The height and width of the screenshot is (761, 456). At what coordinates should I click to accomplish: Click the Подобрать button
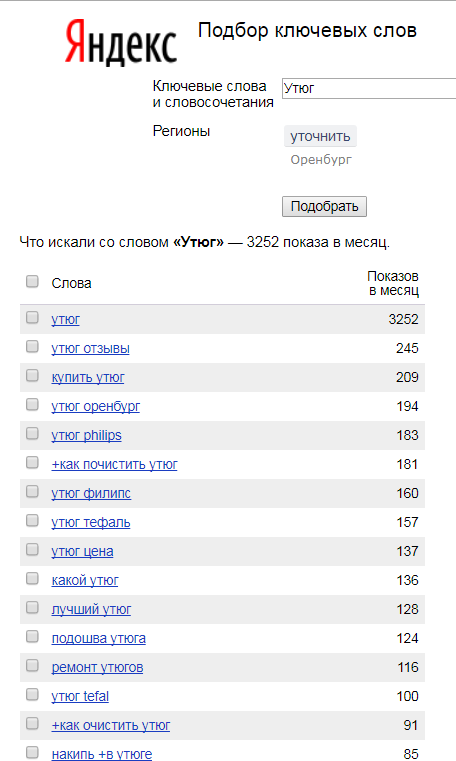[324, 206]
